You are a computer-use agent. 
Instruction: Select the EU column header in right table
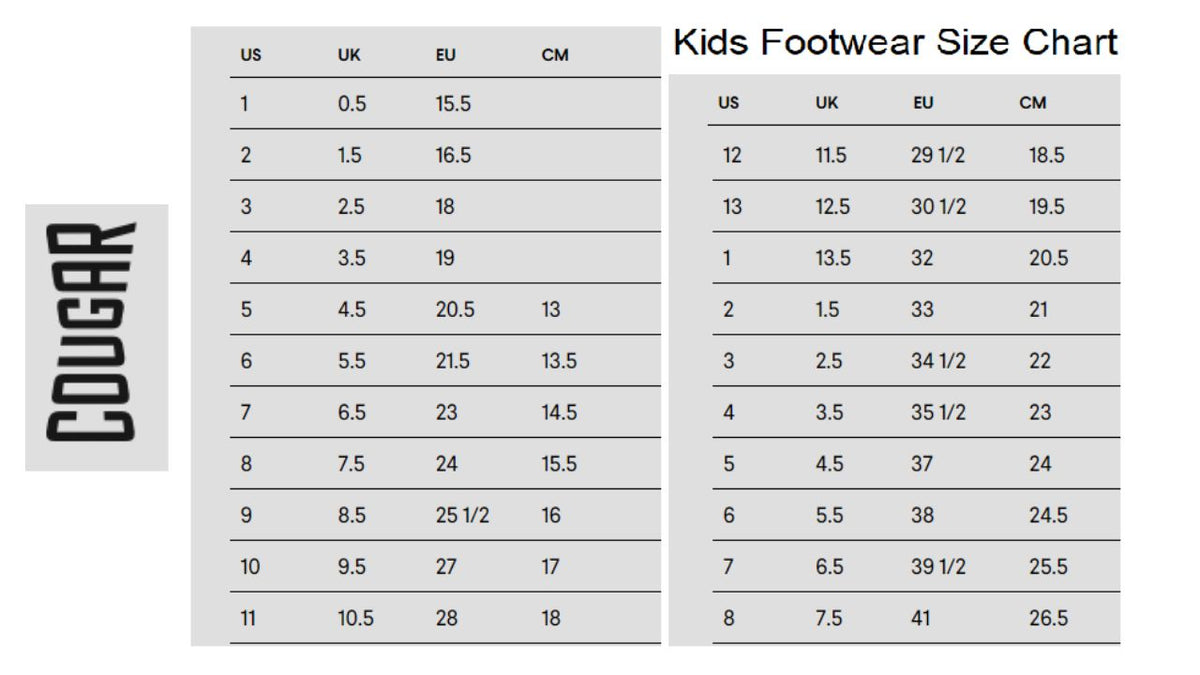[x=923, y=103]
